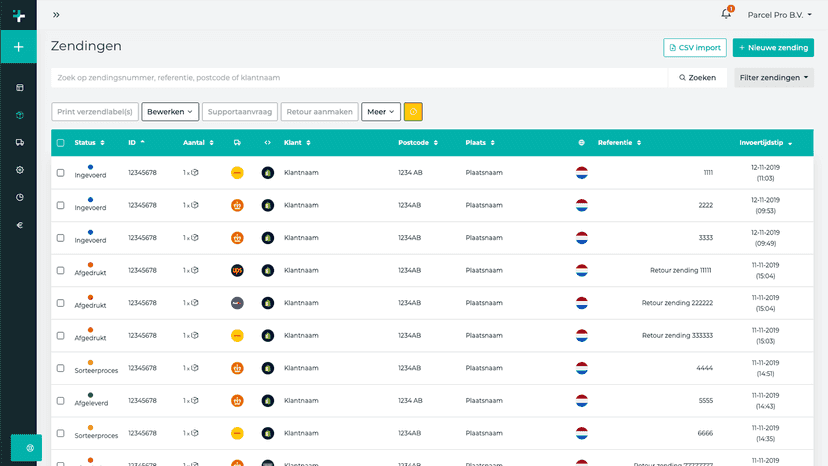
Task: Open the delivery truck sidebar icon
Action: point(20,143)
